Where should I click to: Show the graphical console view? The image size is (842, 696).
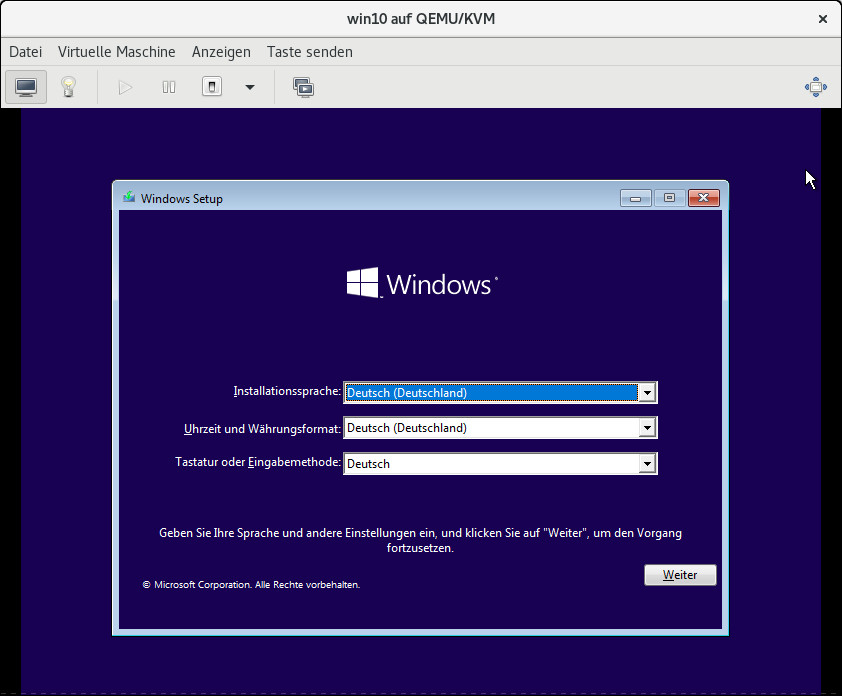pos(26,86)
